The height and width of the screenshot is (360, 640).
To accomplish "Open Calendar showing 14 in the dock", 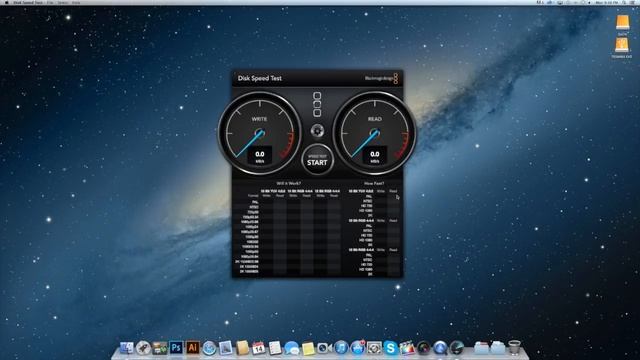I will click(x=258, y=348).
